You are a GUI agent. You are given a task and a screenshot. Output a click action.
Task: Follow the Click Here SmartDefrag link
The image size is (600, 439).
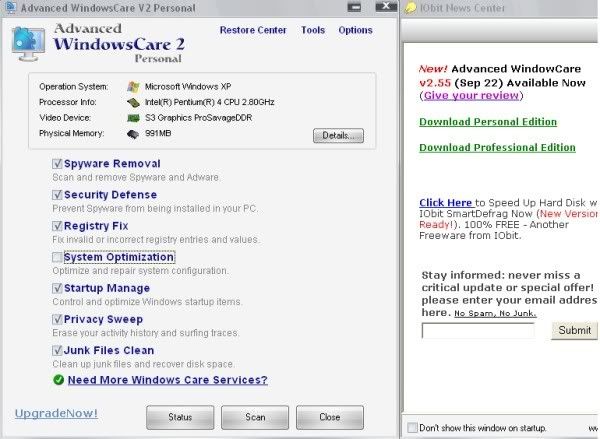tap(446, 203)
